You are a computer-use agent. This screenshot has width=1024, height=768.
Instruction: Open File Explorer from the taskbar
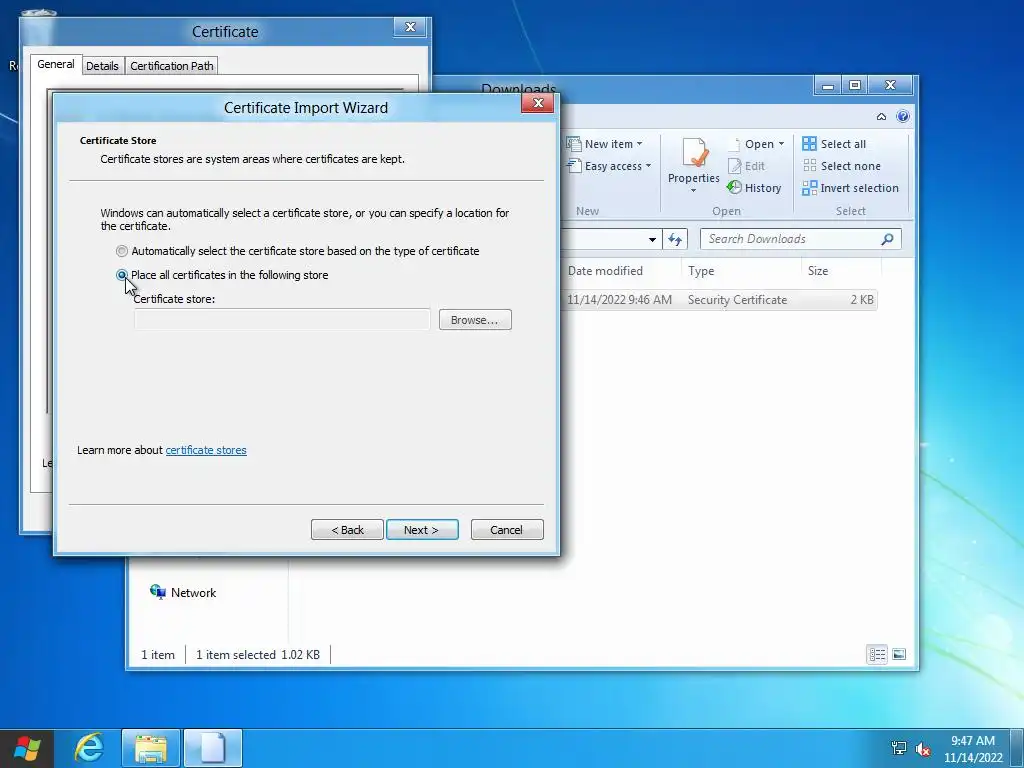pos(151,748)
